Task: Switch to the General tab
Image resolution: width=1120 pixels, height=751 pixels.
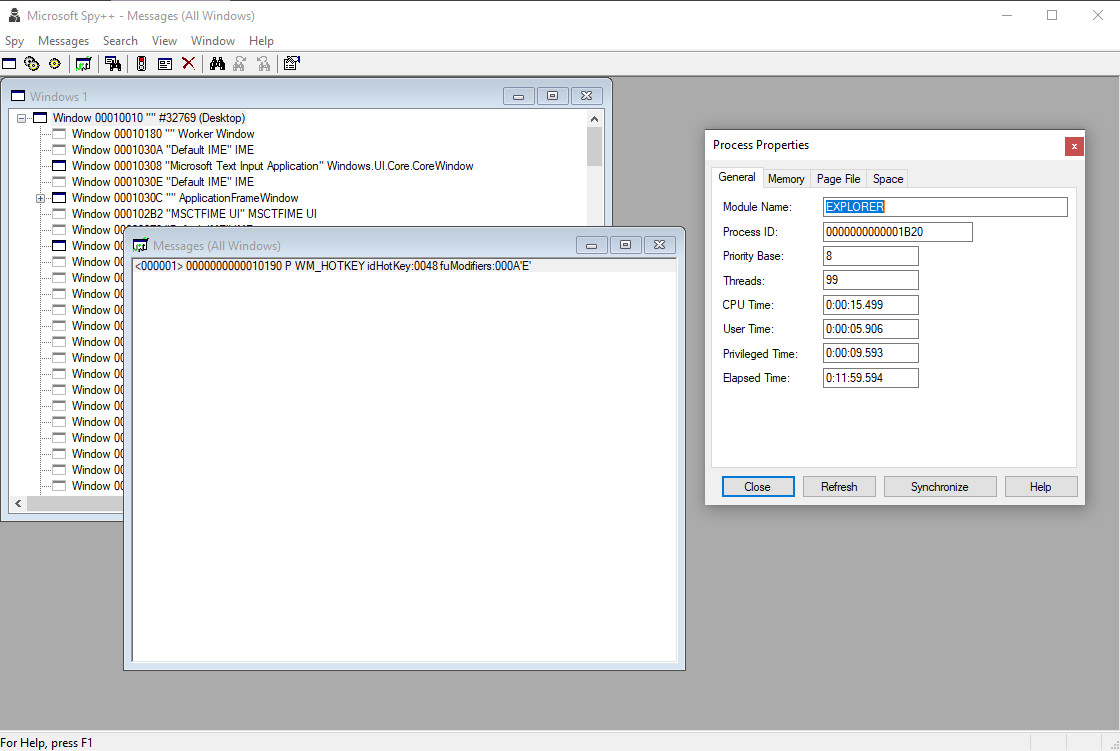Action: pyautogui.click(x=737, y=177)
